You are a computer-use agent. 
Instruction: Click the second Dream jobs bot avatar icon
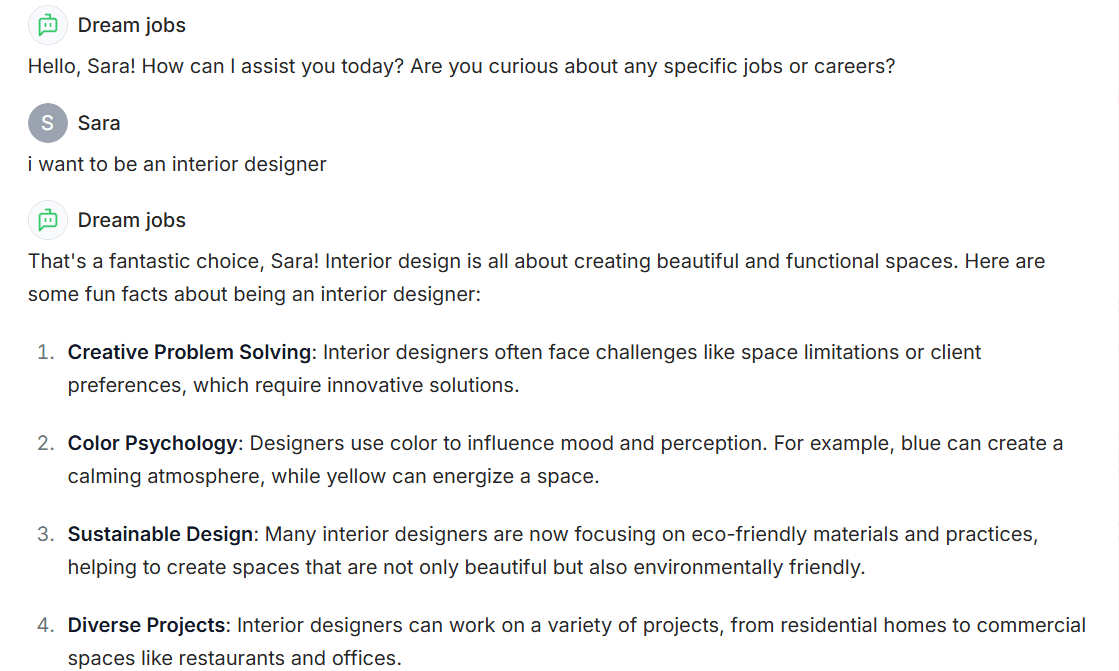click(48, 220)
